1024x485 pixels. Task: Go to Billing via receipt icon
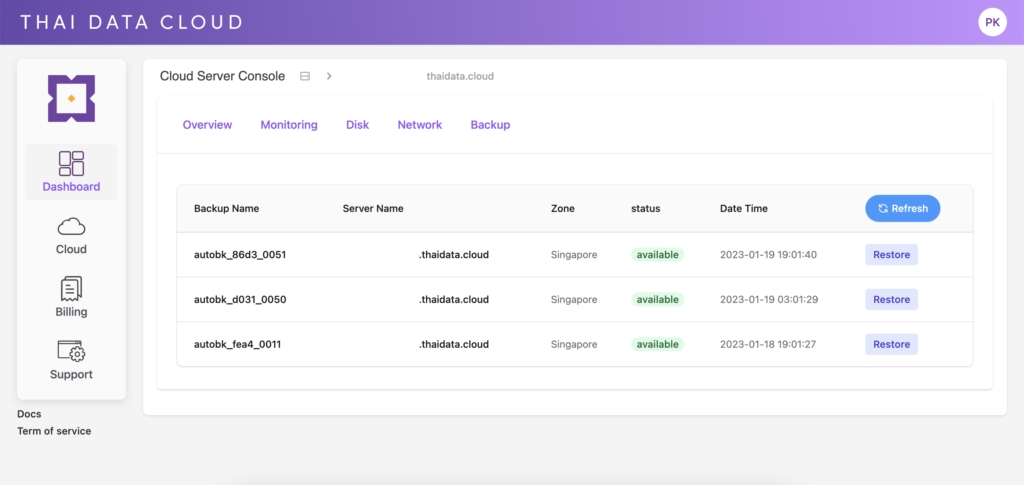pyautogui.click(x=71, y=289)
